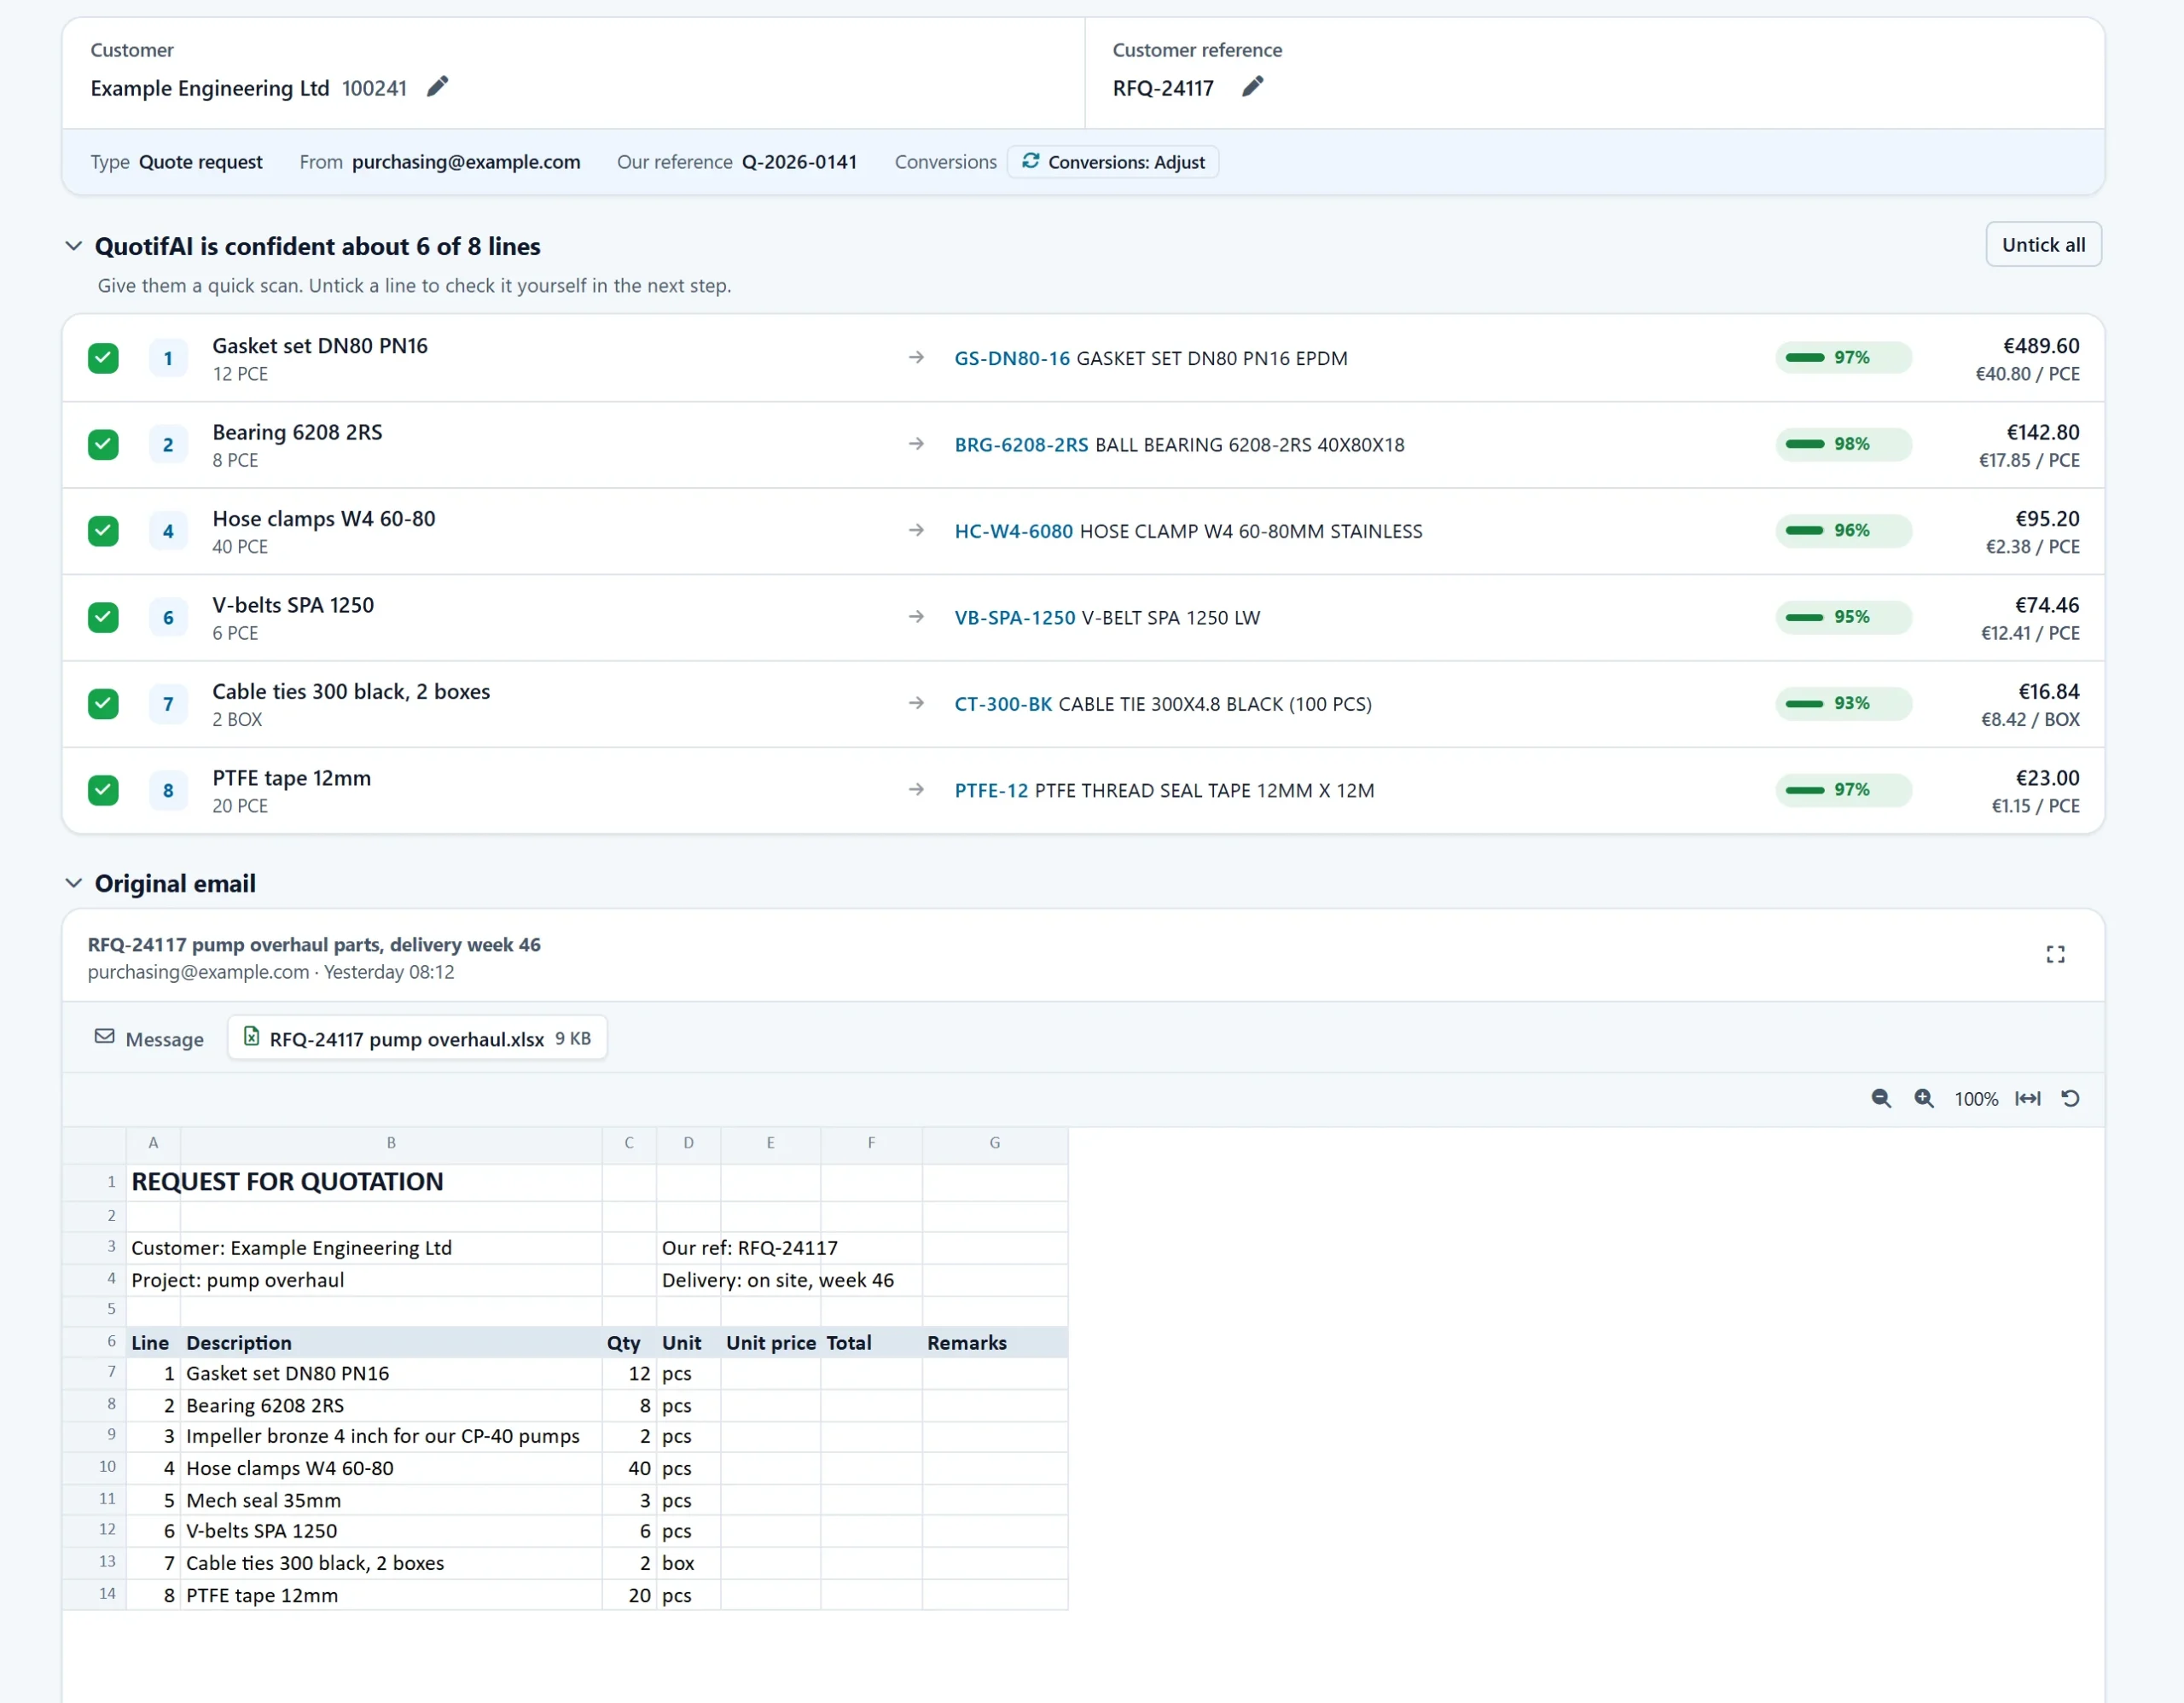The width and height of the screenshot is (2184, 1703).
Task: Click the 98% confidence bar for Bearing
Action: [x=1843, y=444]
